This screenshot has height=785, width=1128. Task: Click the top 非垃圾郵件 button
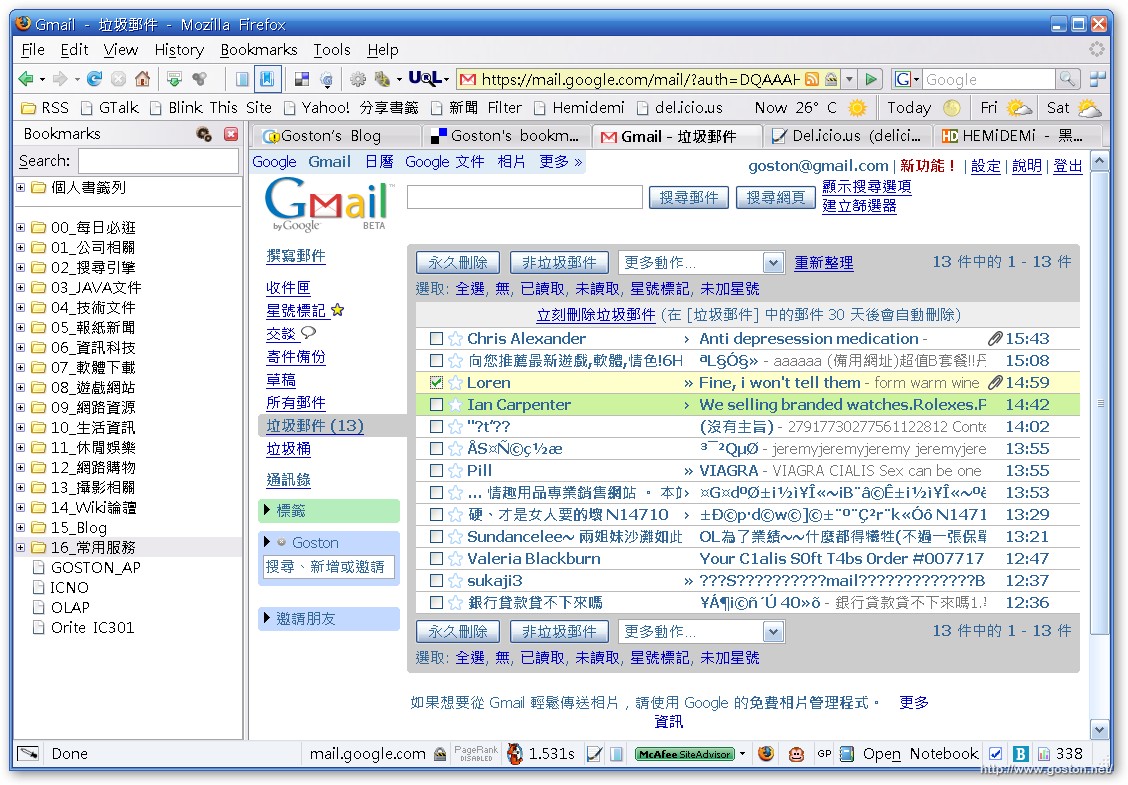coord(559,263)
